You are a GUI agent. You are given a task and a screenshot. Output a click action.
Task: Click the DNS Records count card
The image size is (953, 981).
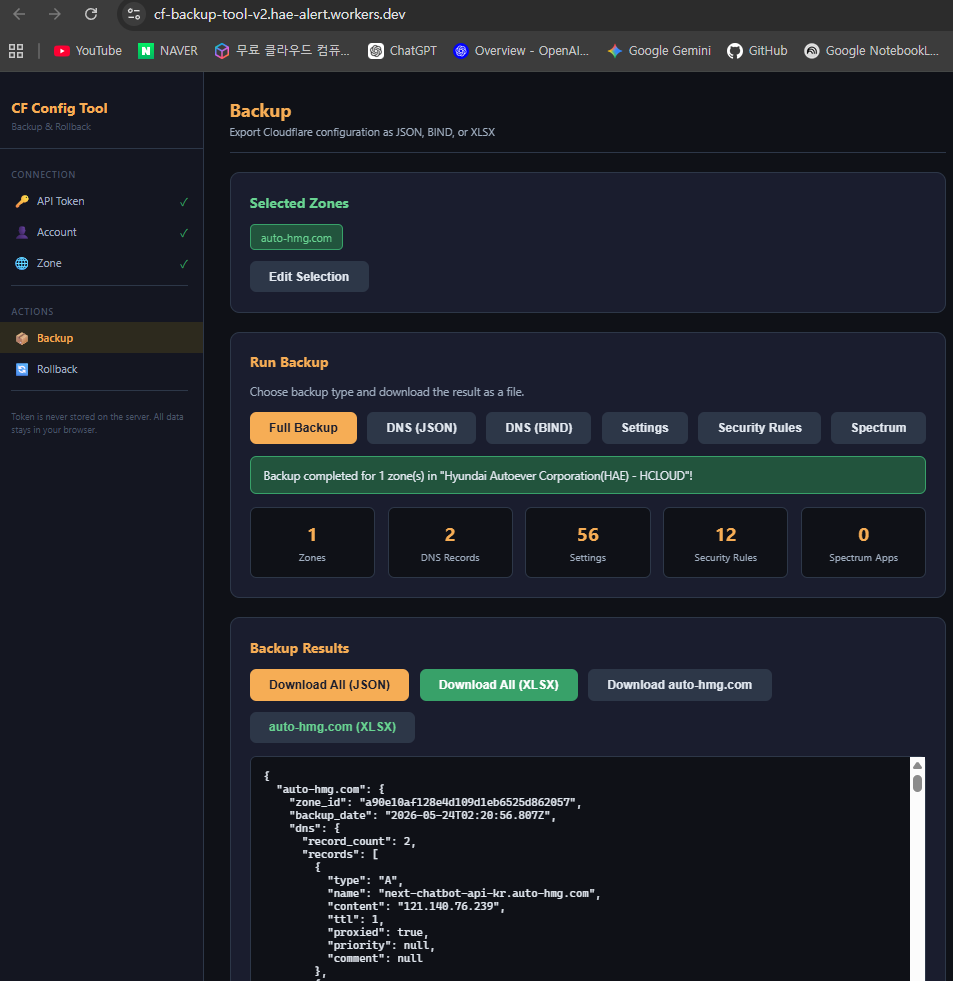[x=450, y=542]
